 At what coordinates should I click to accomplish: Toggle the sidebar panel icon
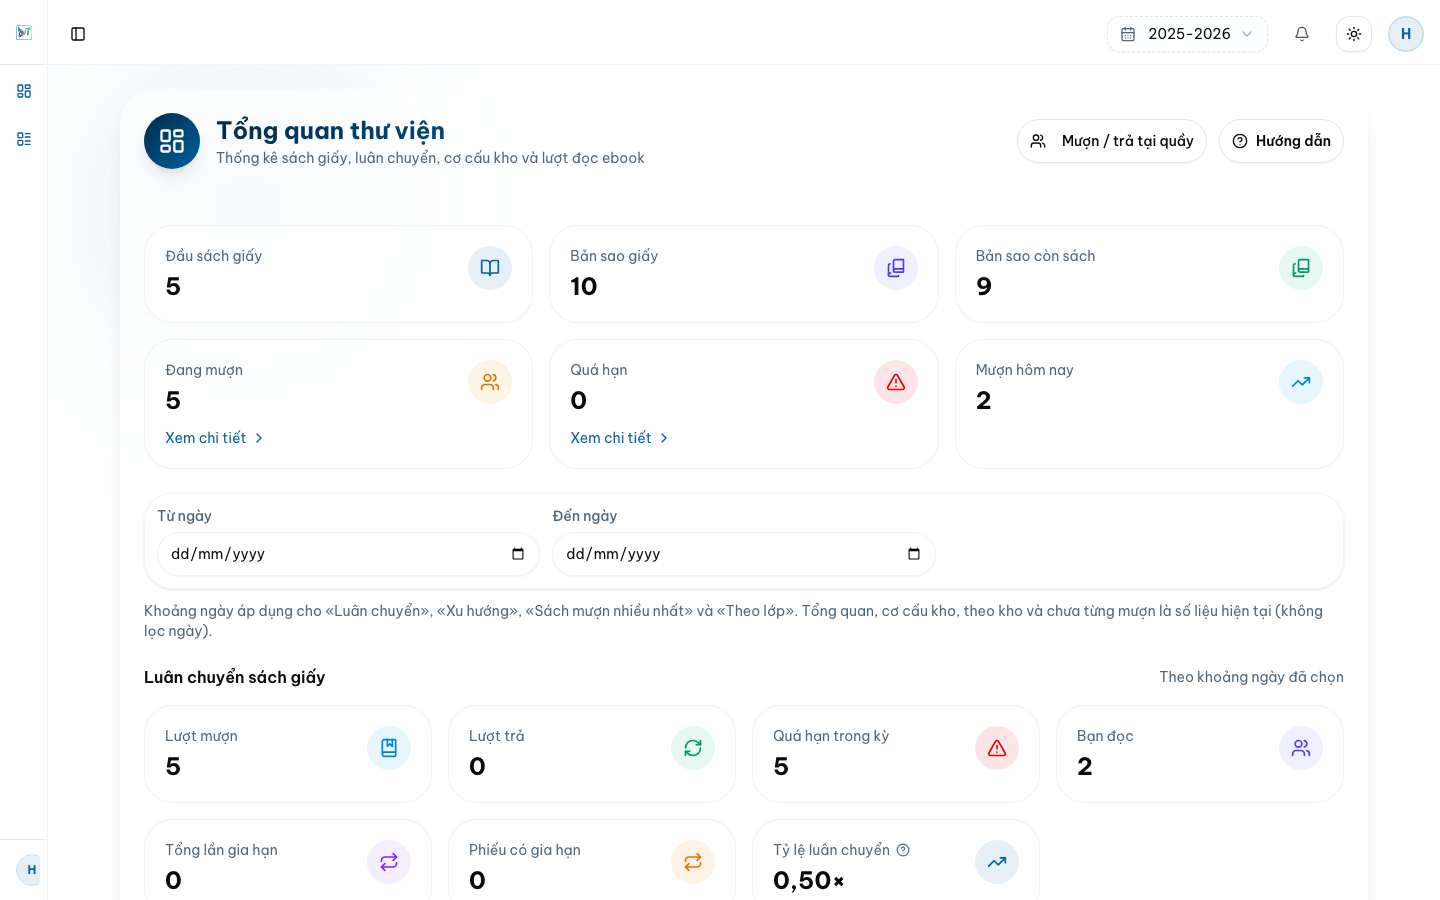pos(78,34)
